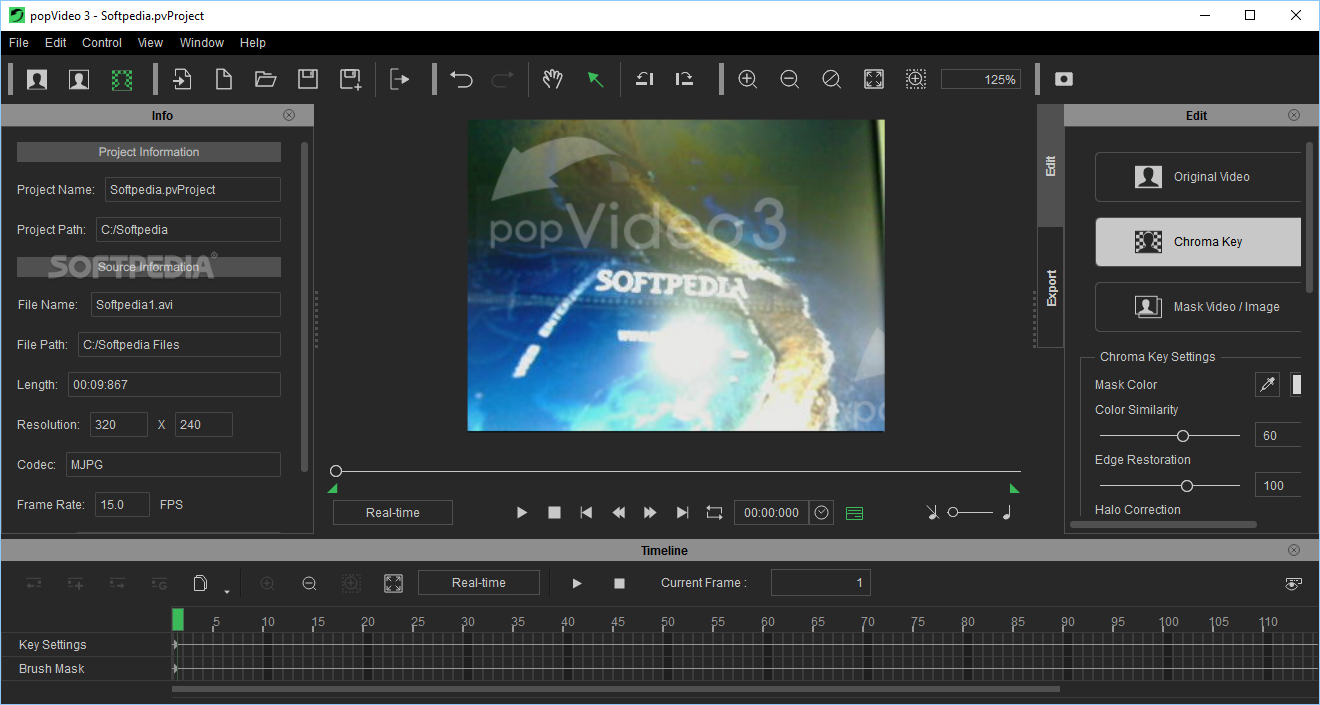This screenshot has width=1320, height=705.
Task: Click the Color Similarity slider handle
Action: 1183,436
